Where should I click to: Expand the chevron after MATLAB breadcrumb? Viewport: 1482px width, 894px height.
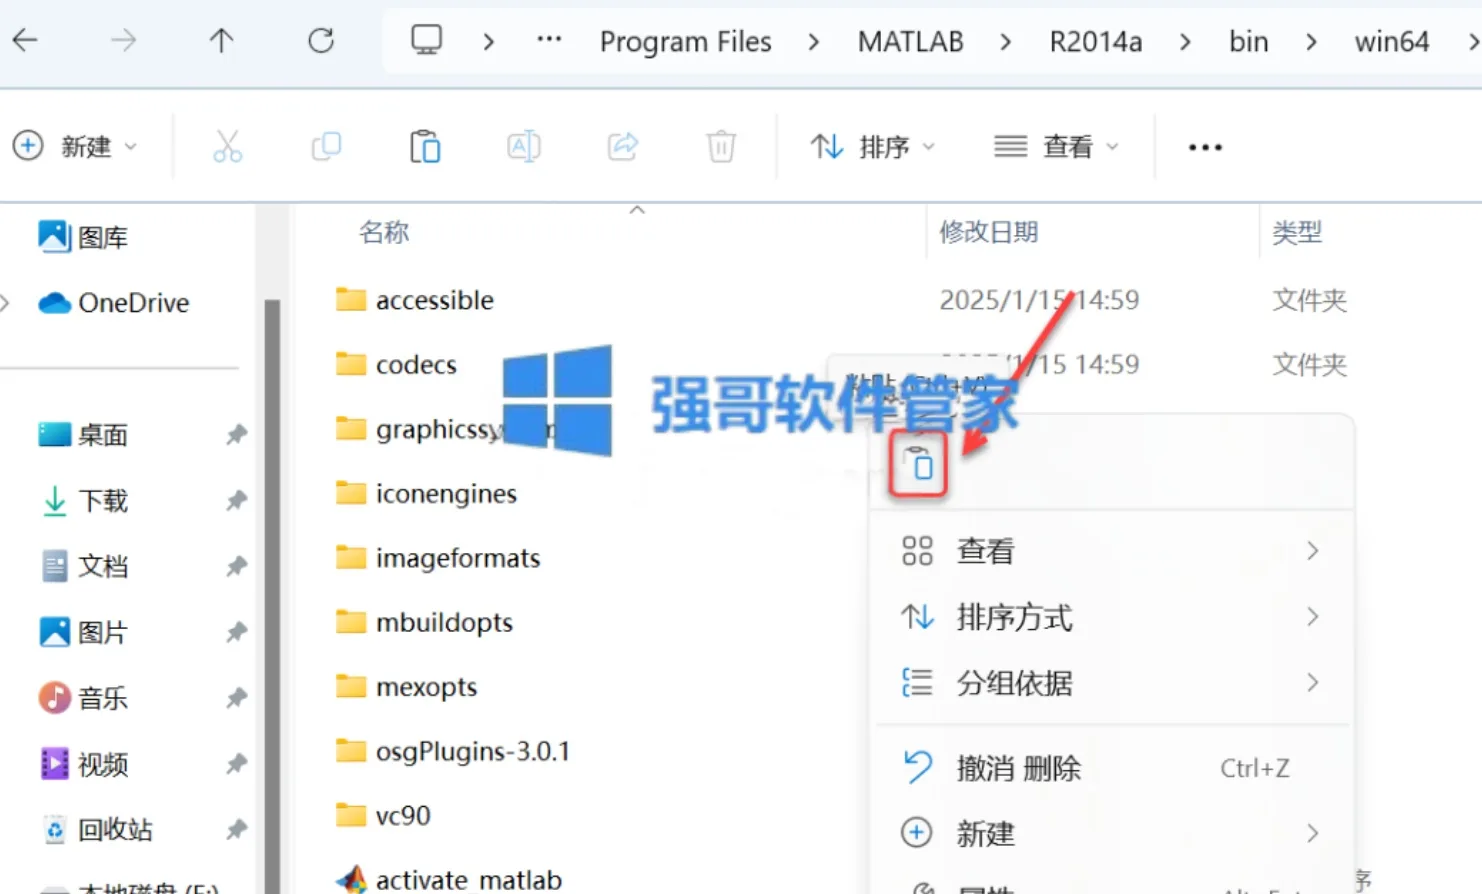tap(1006, 41)
